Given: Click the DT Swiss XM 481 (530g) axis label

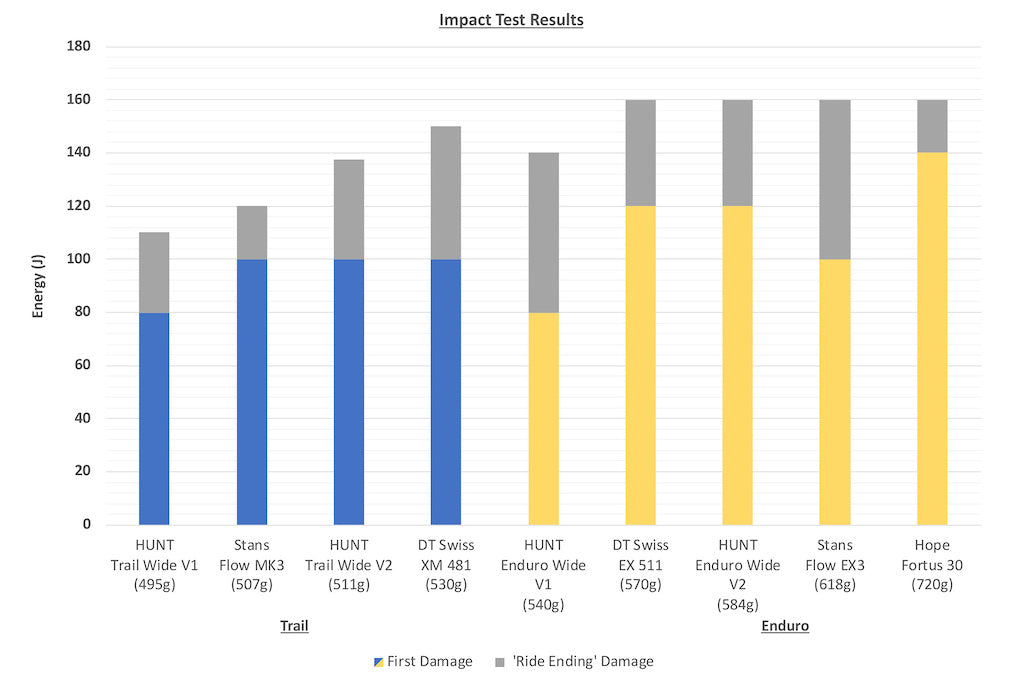Looking at the screenshot, I should [x=446, y=565].
